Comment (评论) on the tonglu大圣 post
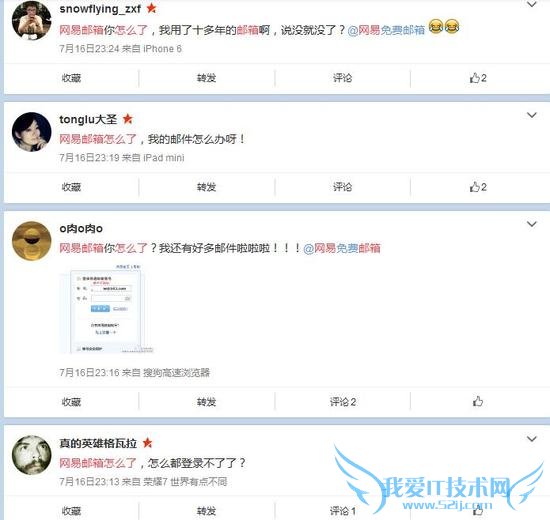550x520 pixels. pyautogui.click(x=342, y=187)
